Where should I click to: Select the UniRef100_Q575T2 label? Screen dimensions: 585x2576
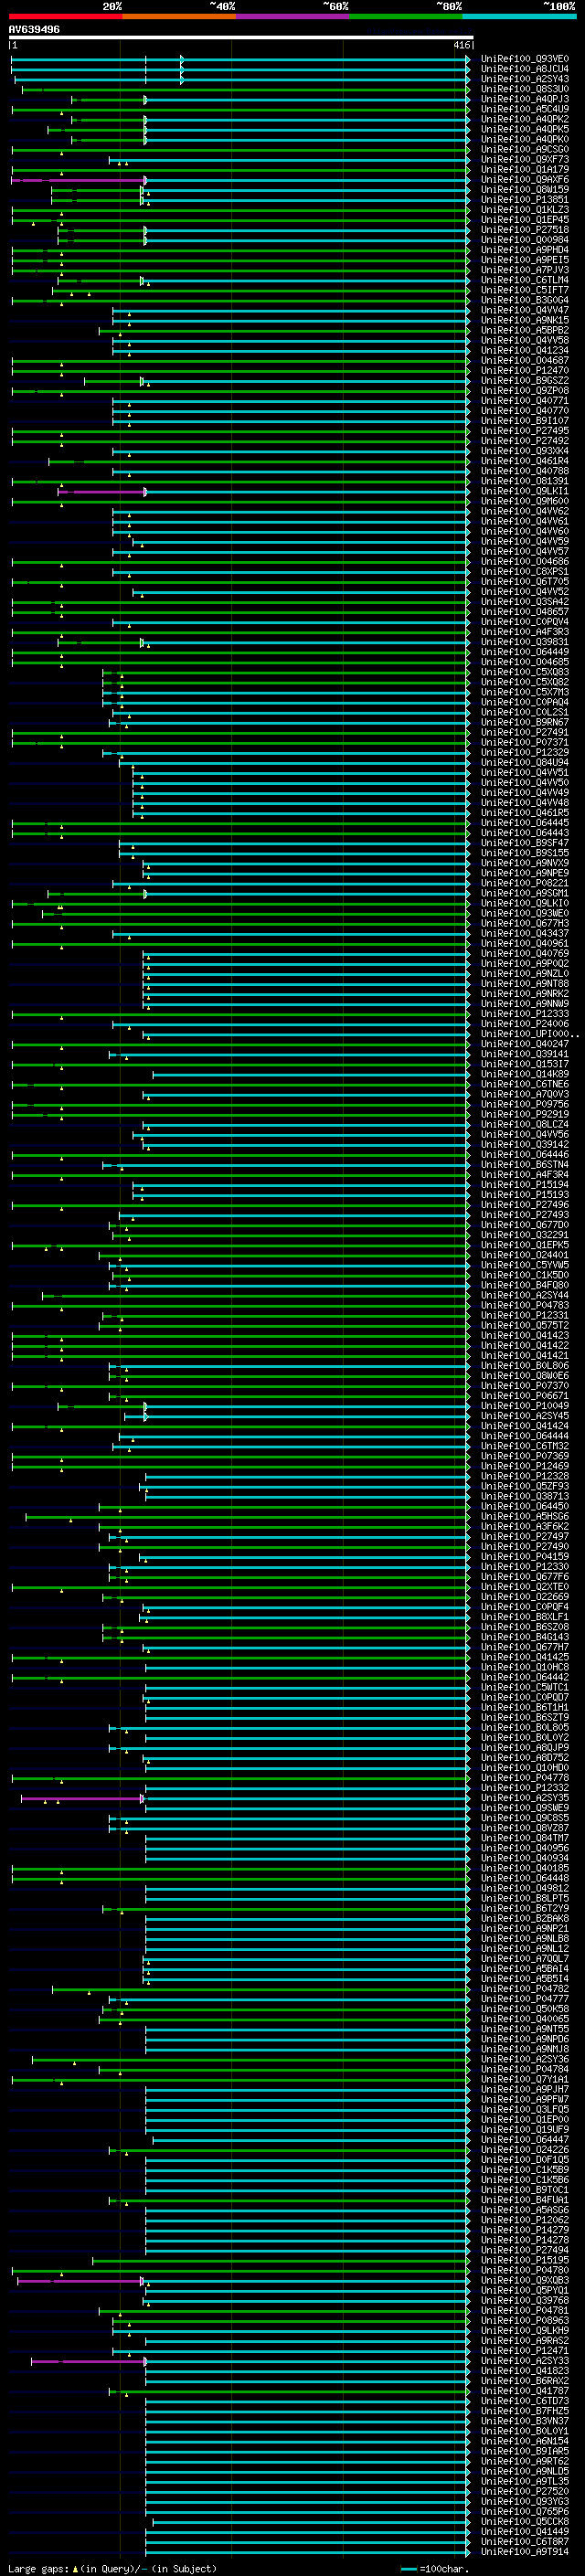(525, 1325)
